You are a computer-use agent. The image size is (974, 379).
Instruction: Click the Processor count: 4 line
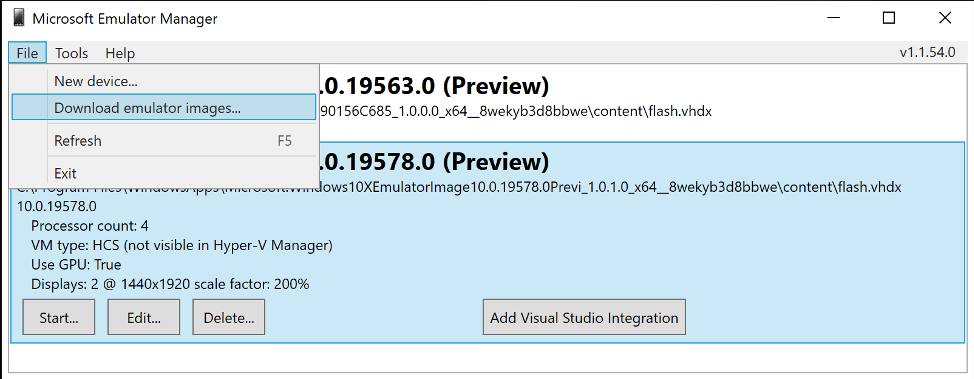tap(89, 226)
